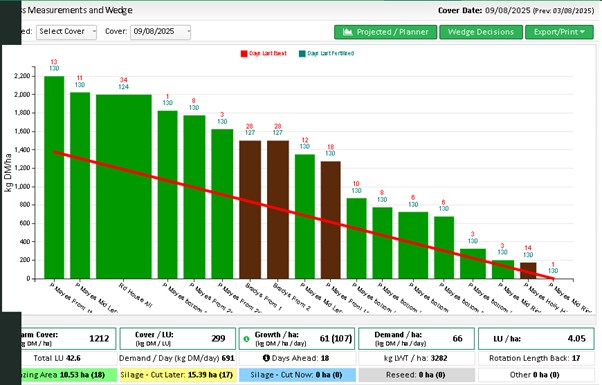The width and height of the screenshot is (602, 385).
Task: Click the yellow Silage - Cut Later cell
Action: tap(177, 375)
